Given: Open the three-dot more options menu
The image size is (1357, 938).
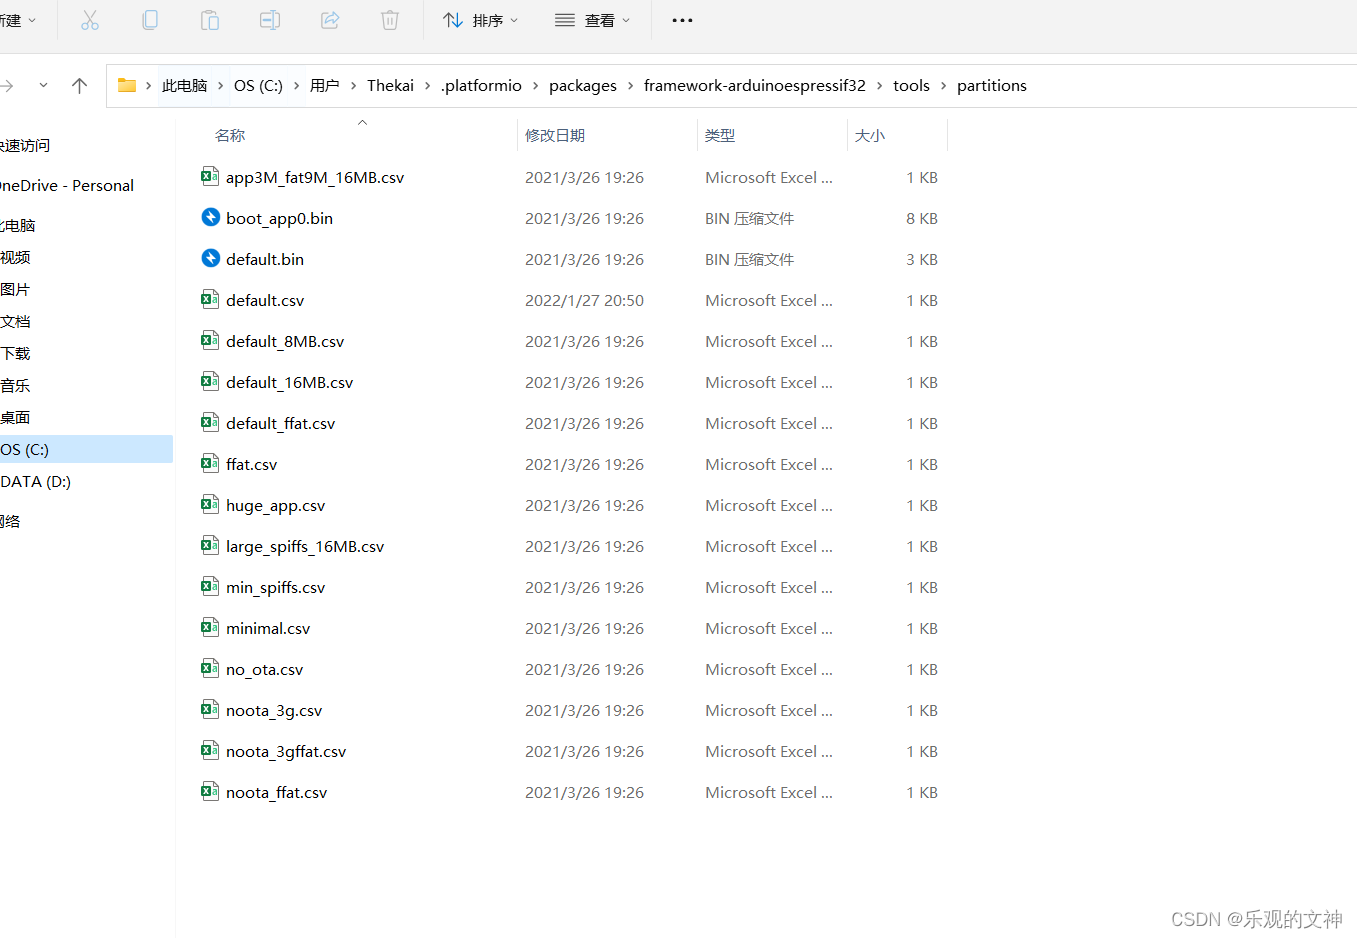Looking at the screenshot, I should (x=682, y=20).
